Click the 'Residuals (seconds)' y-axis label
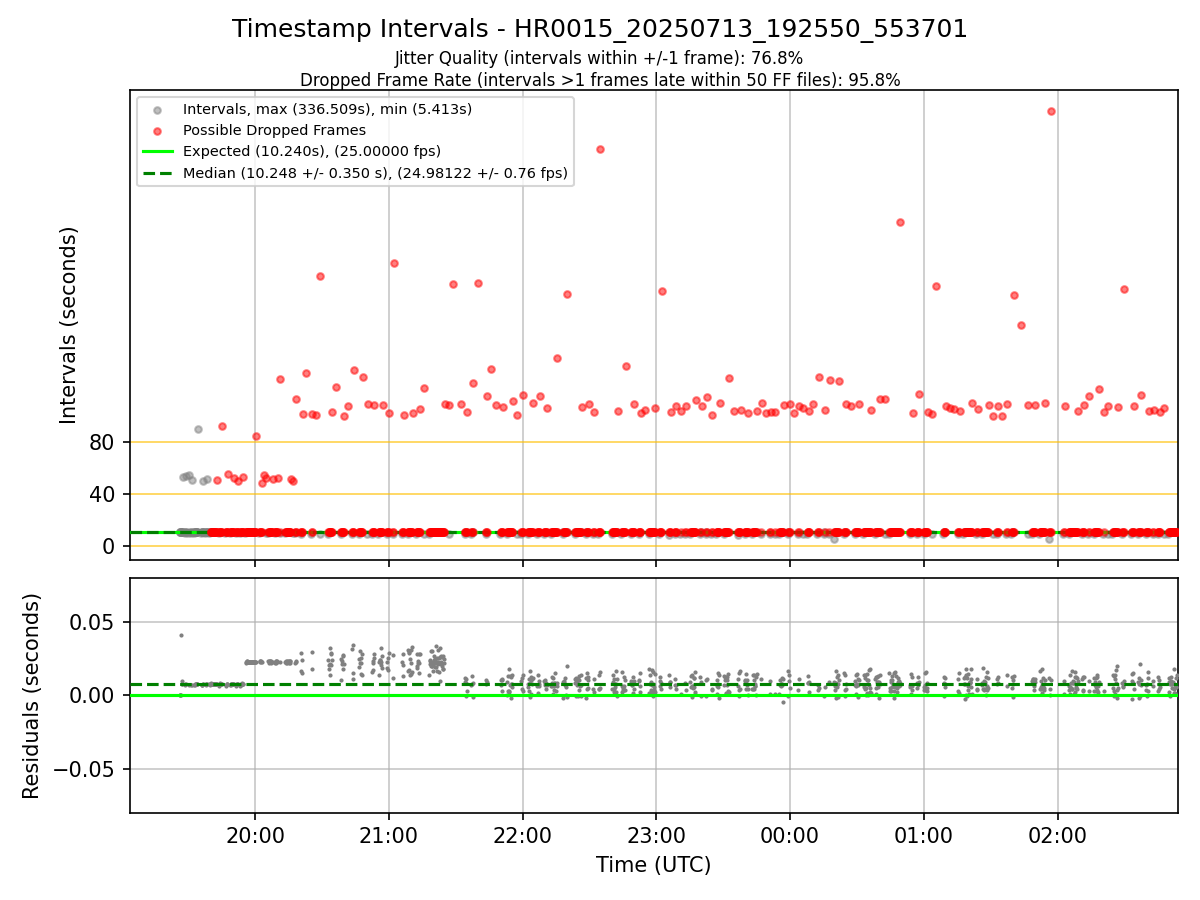The image size is (1200, 900). (31, 695)
